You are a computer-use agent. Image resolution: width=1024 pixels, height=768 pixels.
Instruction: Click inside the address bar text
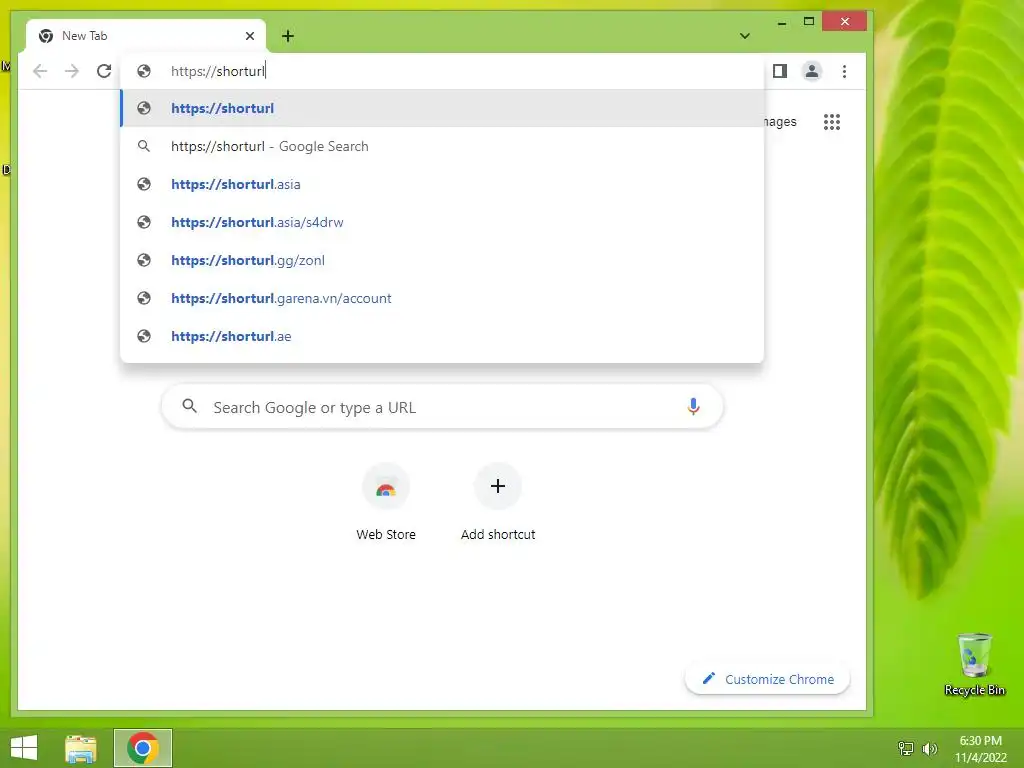(217, 71)
